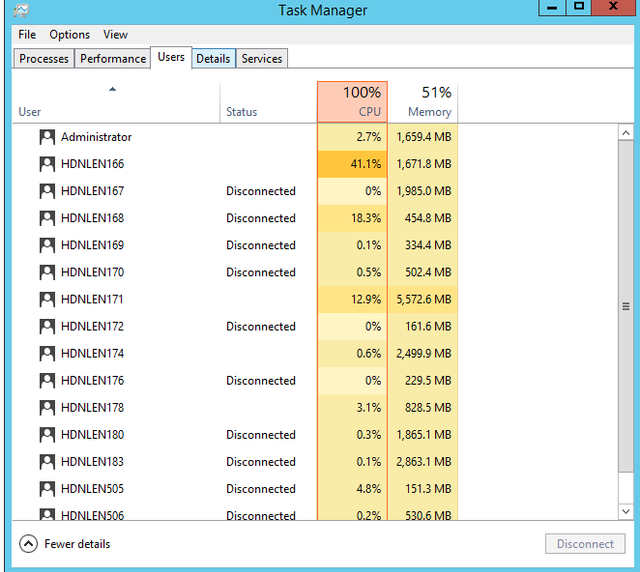Open the Options menu
This screenshot has height=572, width=640.
pos(69,35)
